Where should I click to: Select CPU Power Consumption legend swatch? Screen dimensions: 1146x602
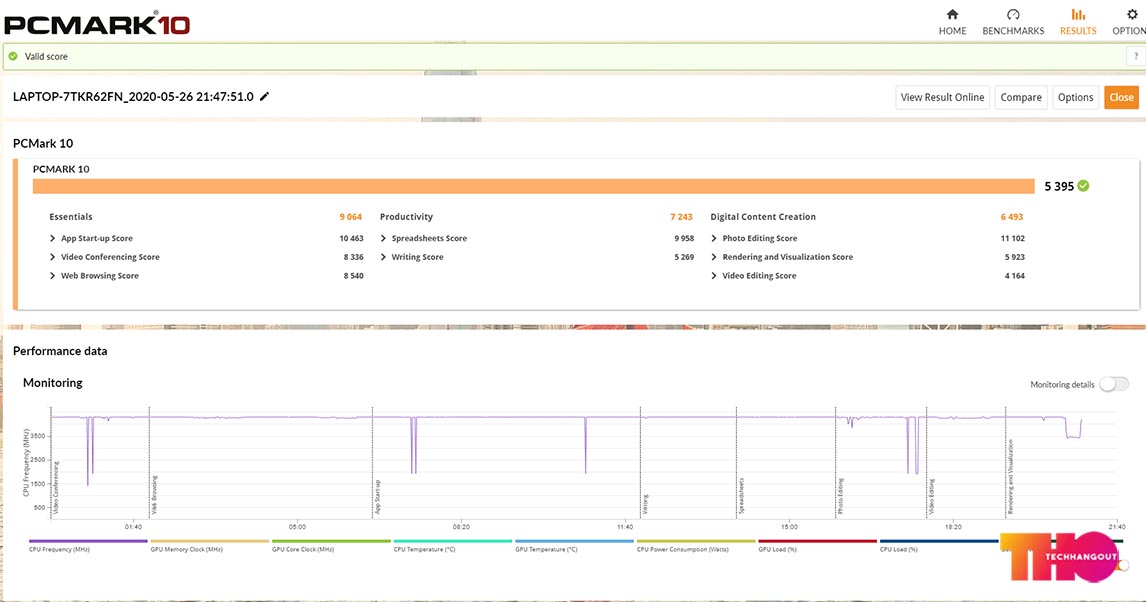[x=696, y=541]
